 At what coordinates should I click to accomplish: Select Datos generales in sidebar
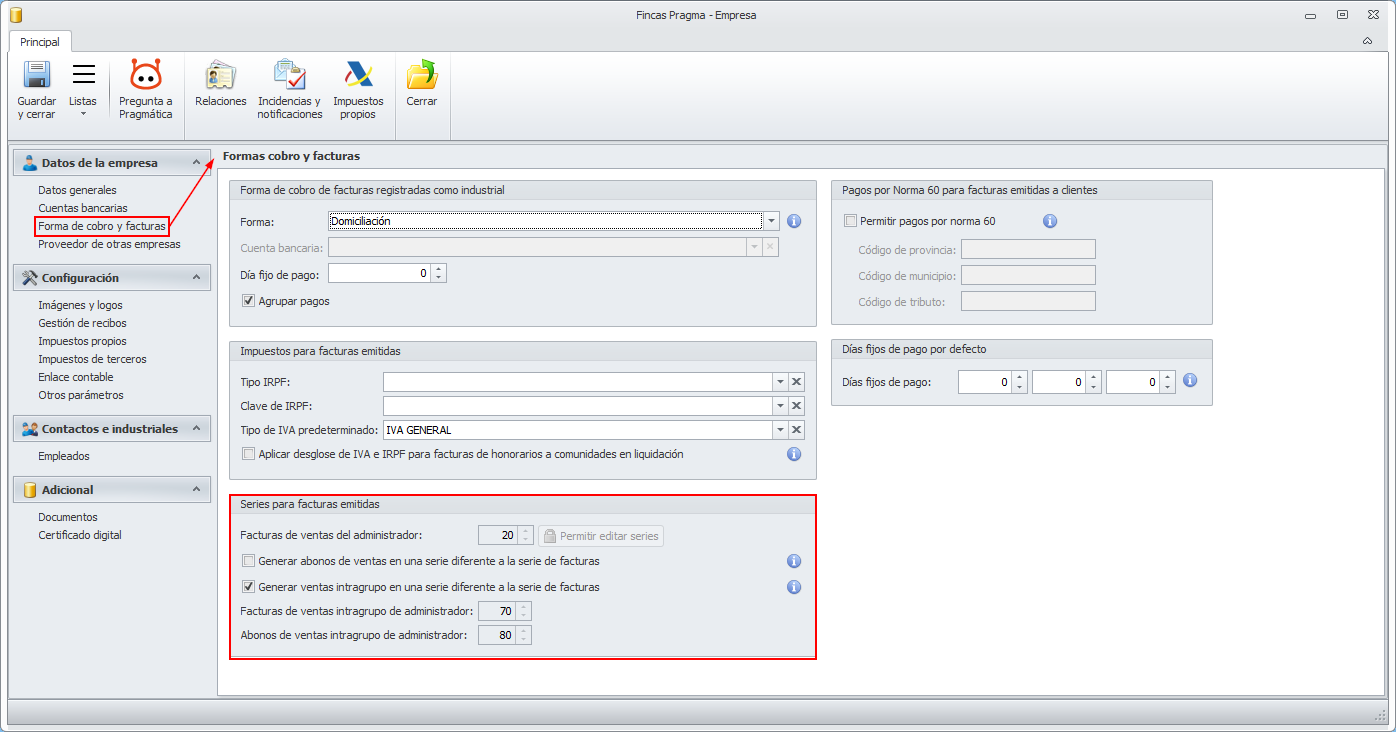[77, 190]
